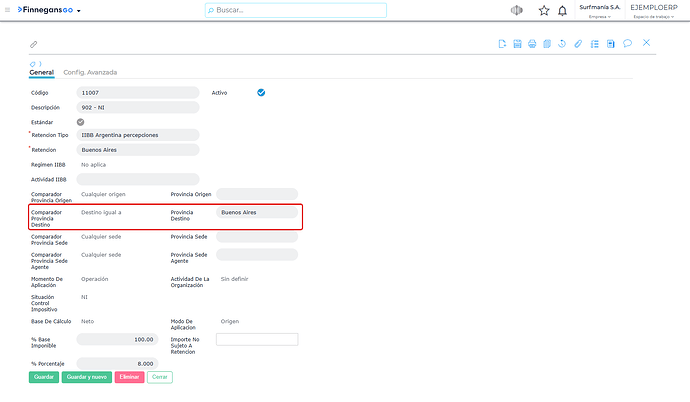The height and width of the screenshot is (402, 690).
Task: Open the comments speech bubble icon
Action: click(x=627, y=43)
